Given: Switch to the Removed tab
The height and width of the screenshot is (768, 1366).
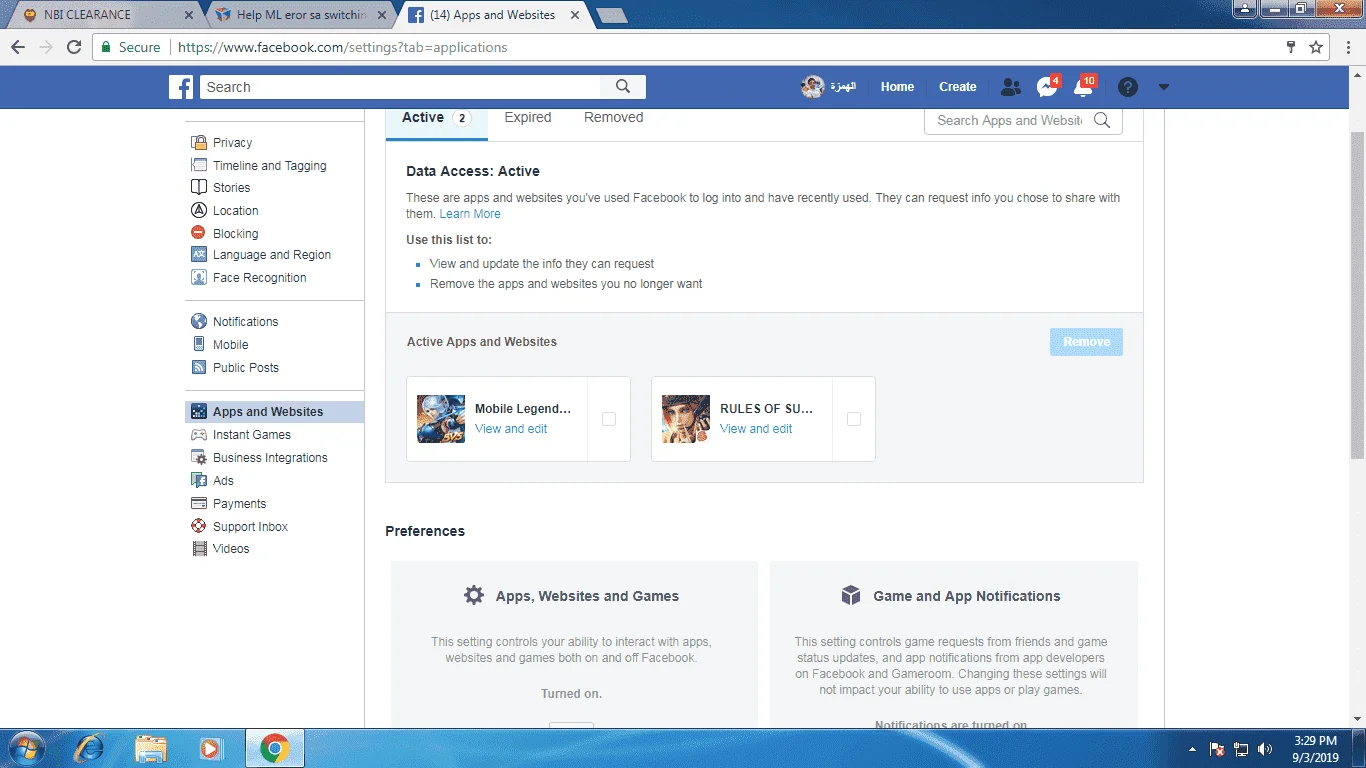Looking at the screenshot, I should click(613, 118).
